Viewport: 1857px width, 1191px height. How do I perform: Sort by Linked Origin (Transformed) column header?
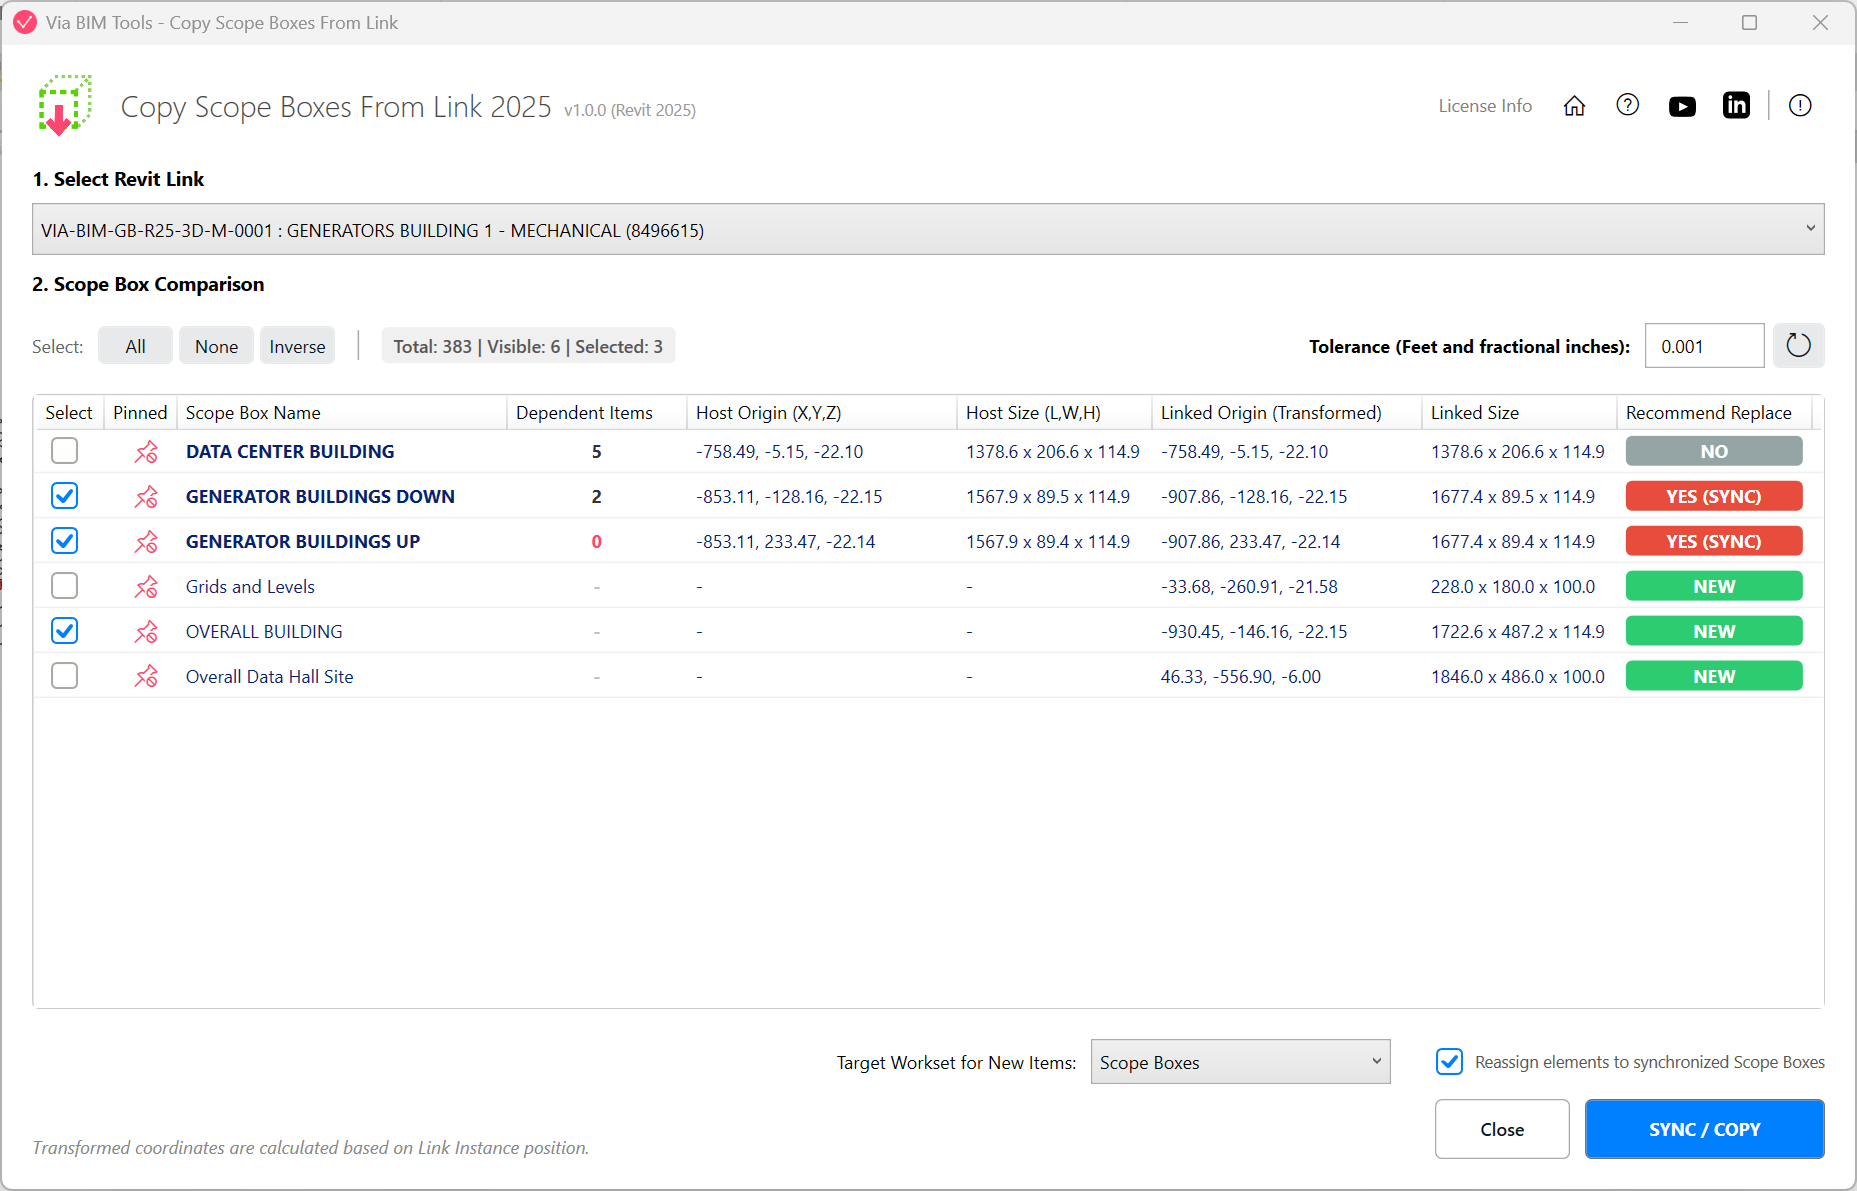click(x=1287, y=413)
